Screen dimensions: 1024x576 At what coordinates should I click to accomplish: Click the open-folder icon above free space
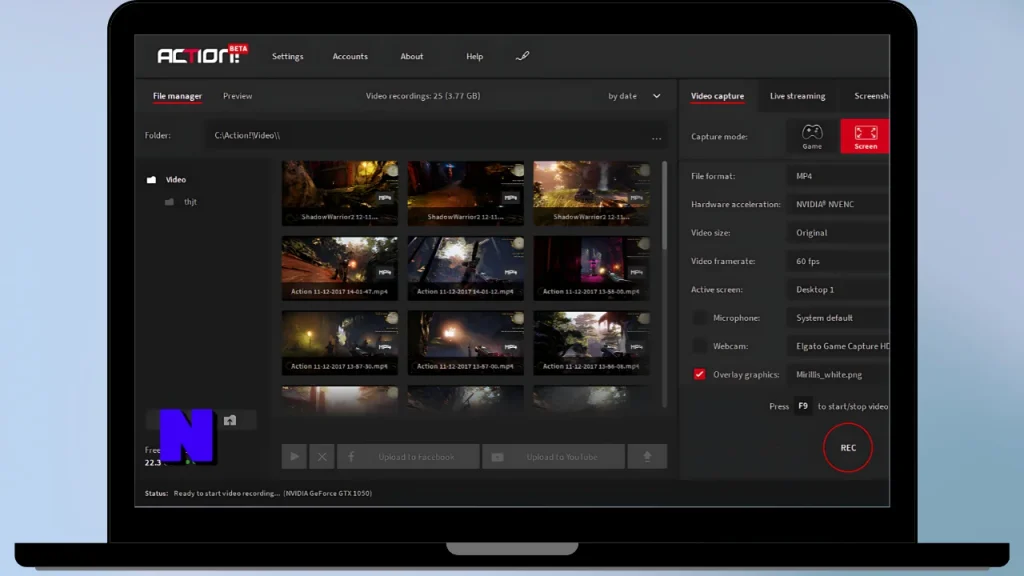(x=230, y=421)
